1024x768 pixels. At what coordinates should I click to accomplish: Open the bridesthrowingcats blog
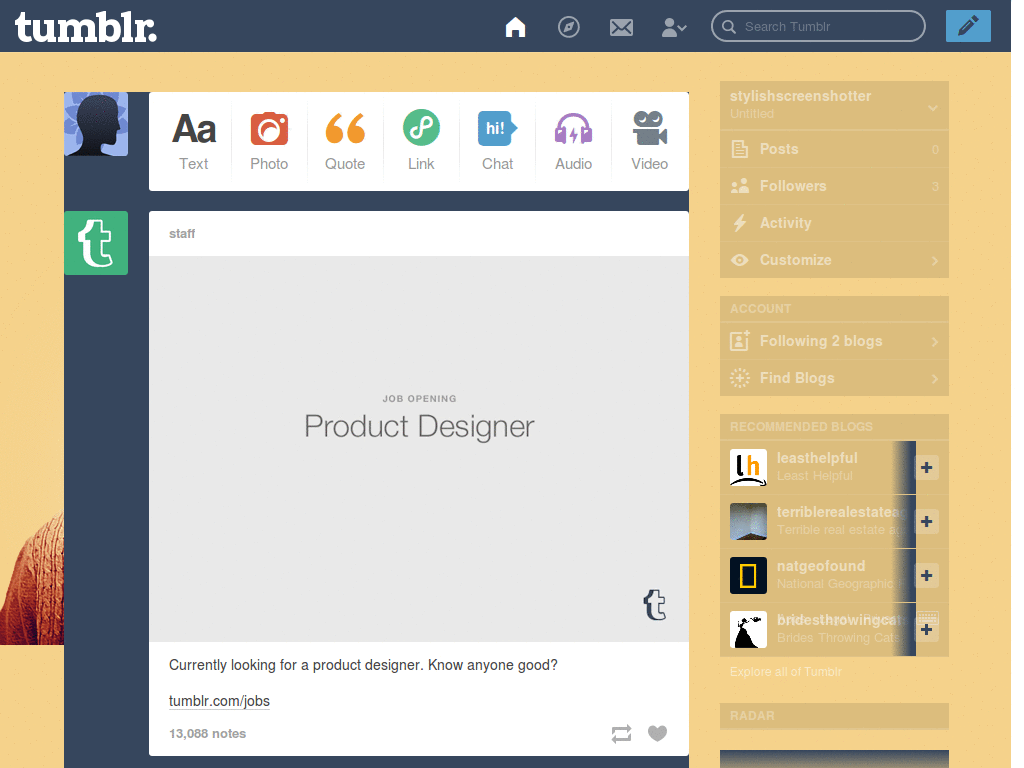841,620
